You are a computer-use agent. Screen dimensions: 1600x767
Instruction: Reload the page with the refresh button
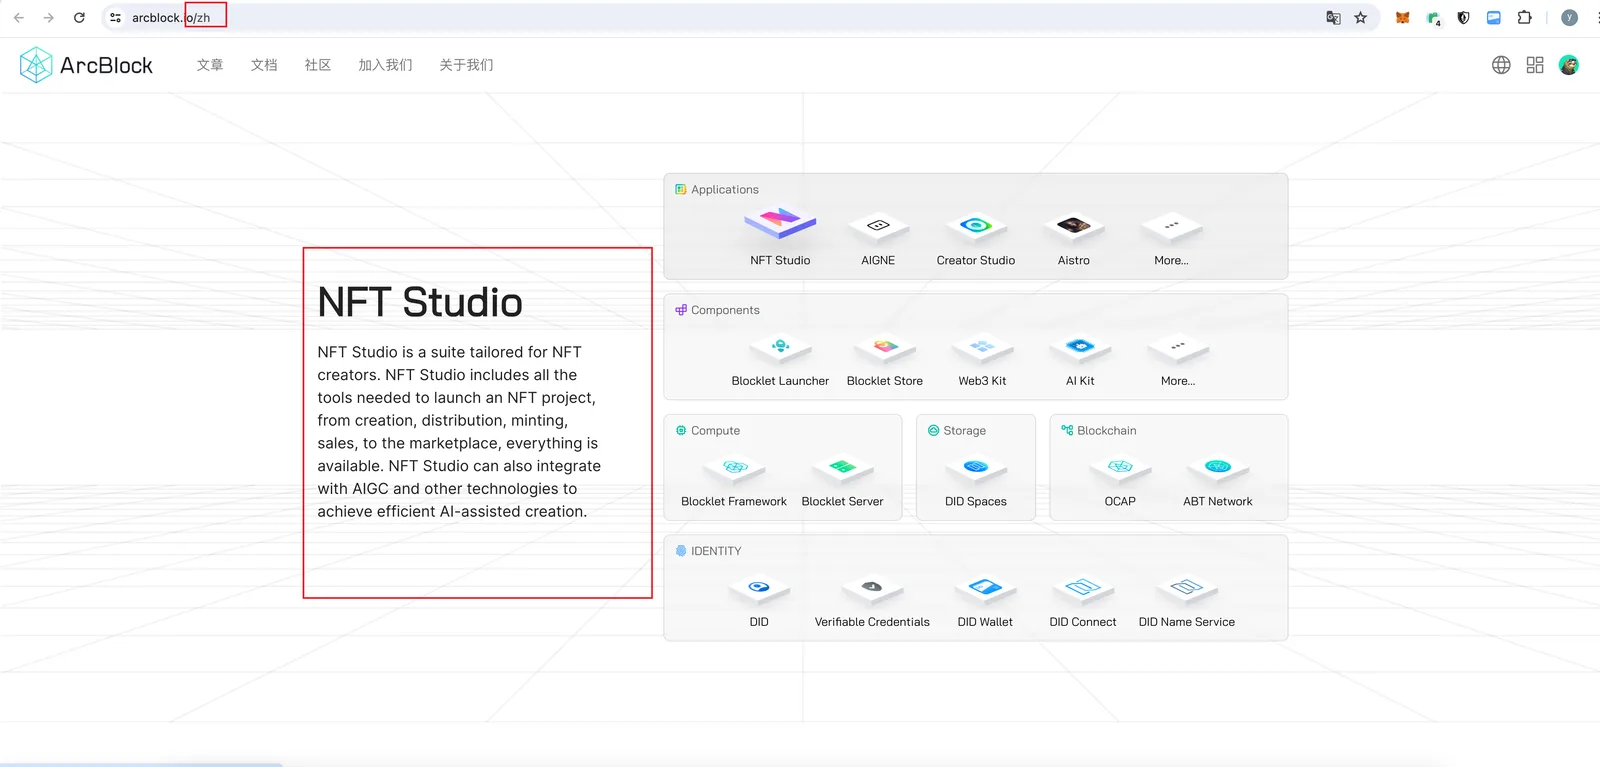(x=79, y=18)
